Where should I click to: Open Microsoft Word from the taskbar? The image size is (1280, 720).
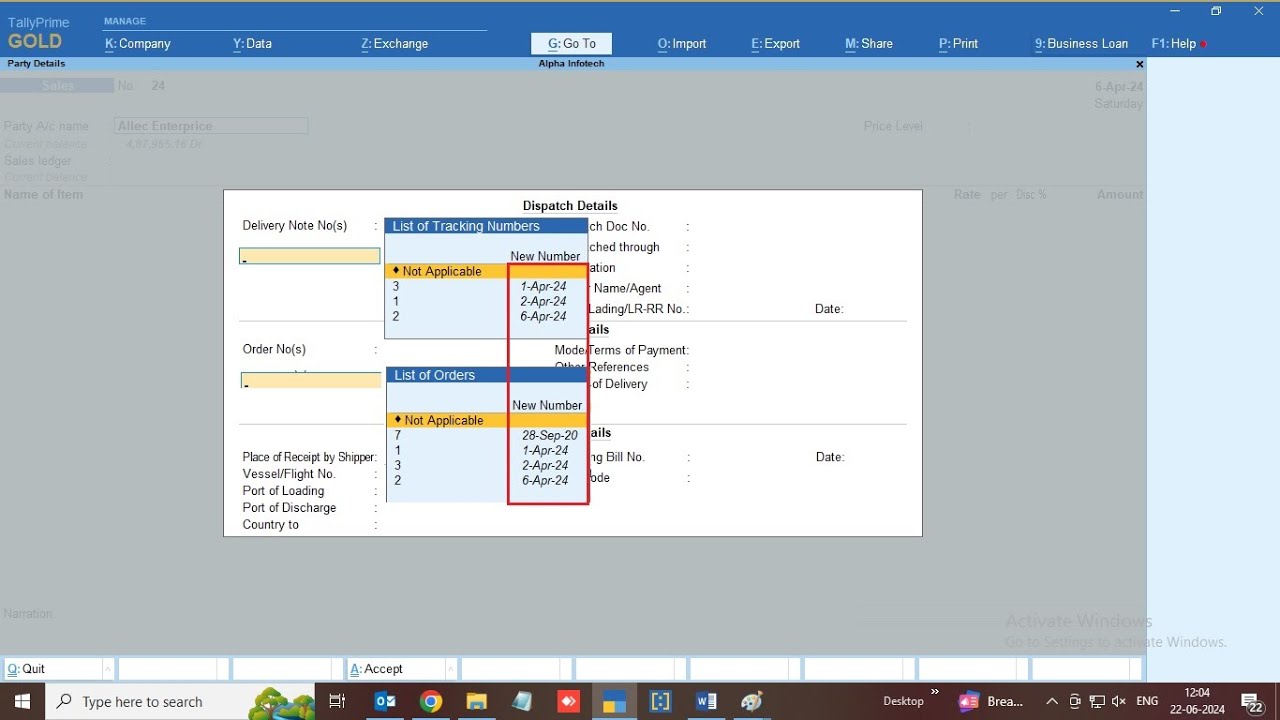pyautogui.click(x=706, y=701)
